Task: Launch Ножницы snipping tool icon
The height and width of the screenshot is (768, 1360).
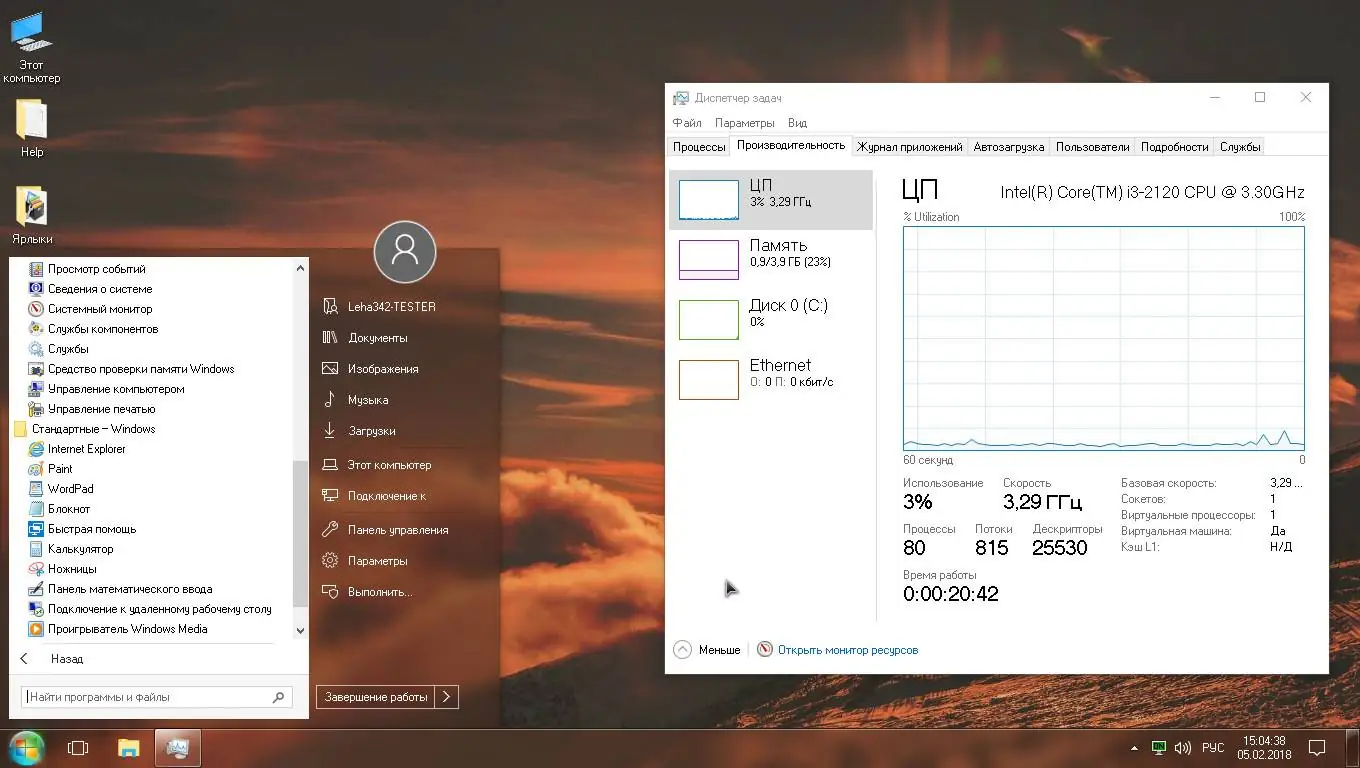Action: (37, 569)
